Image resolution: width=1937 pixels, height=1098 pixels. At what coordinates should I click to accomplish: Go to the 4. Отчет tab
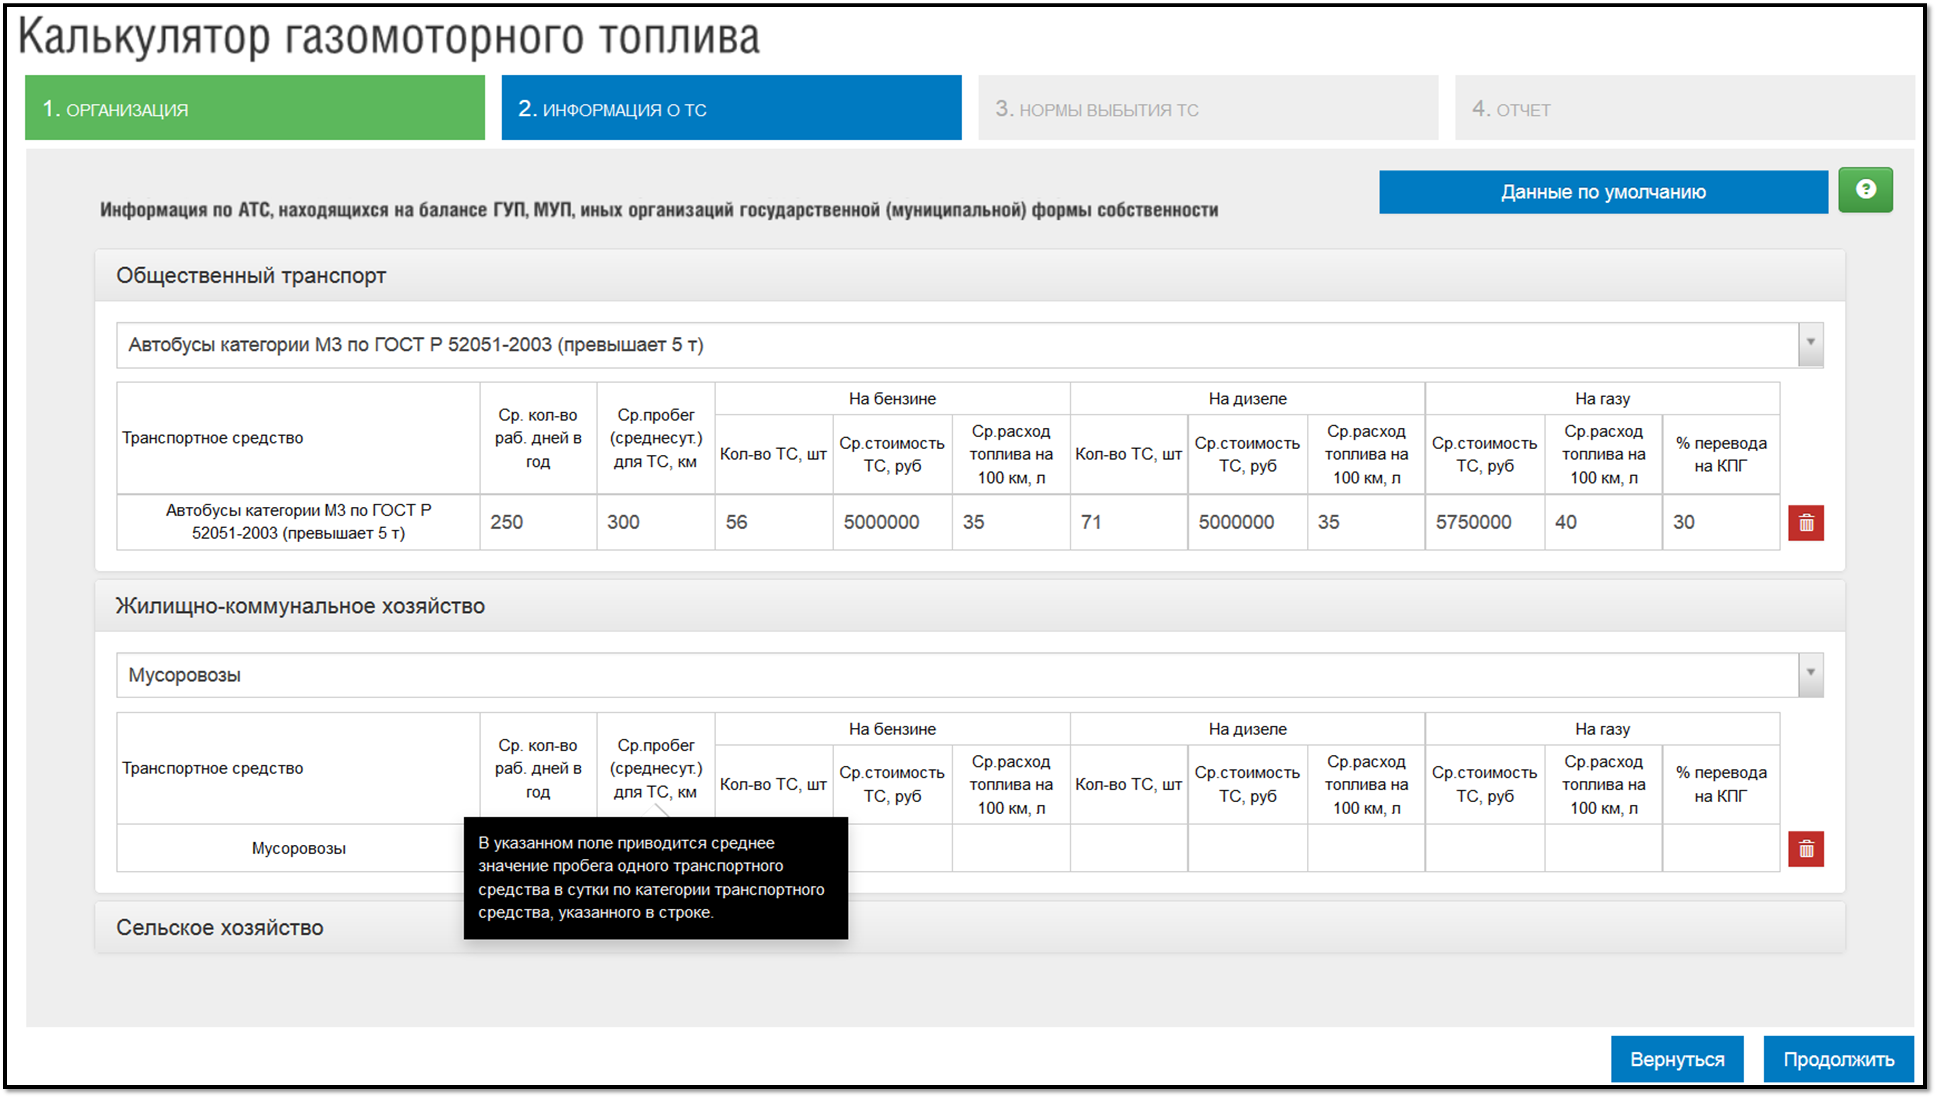1684,108
